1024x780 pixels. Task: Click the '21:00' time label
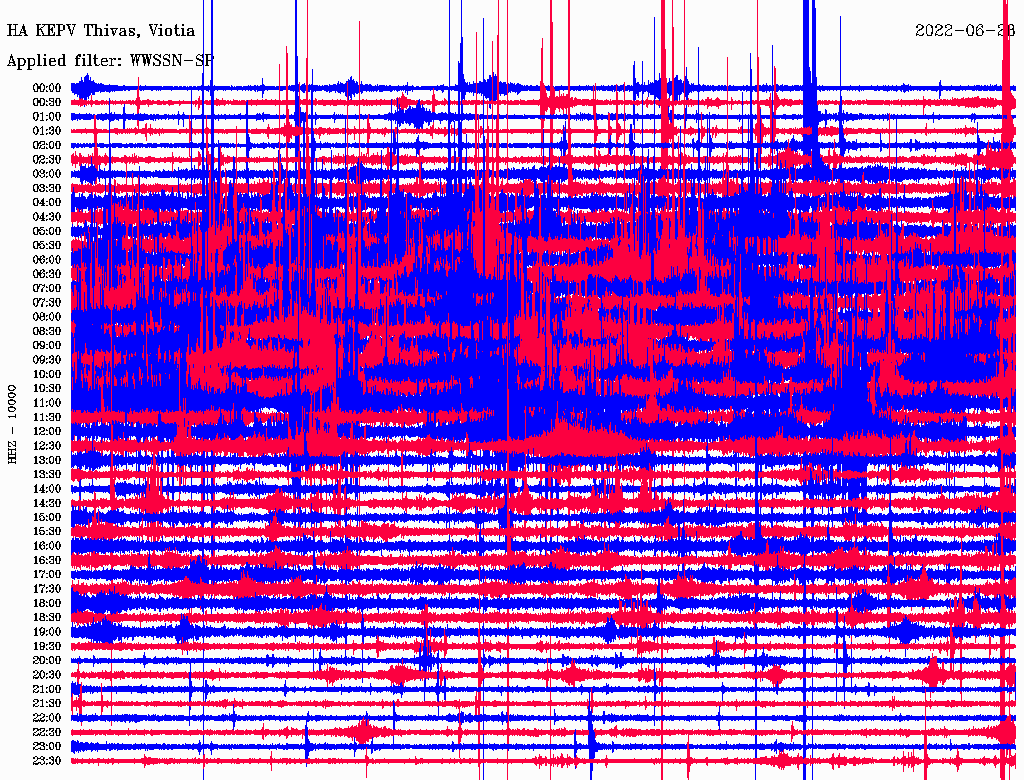[x=47, y=689]
